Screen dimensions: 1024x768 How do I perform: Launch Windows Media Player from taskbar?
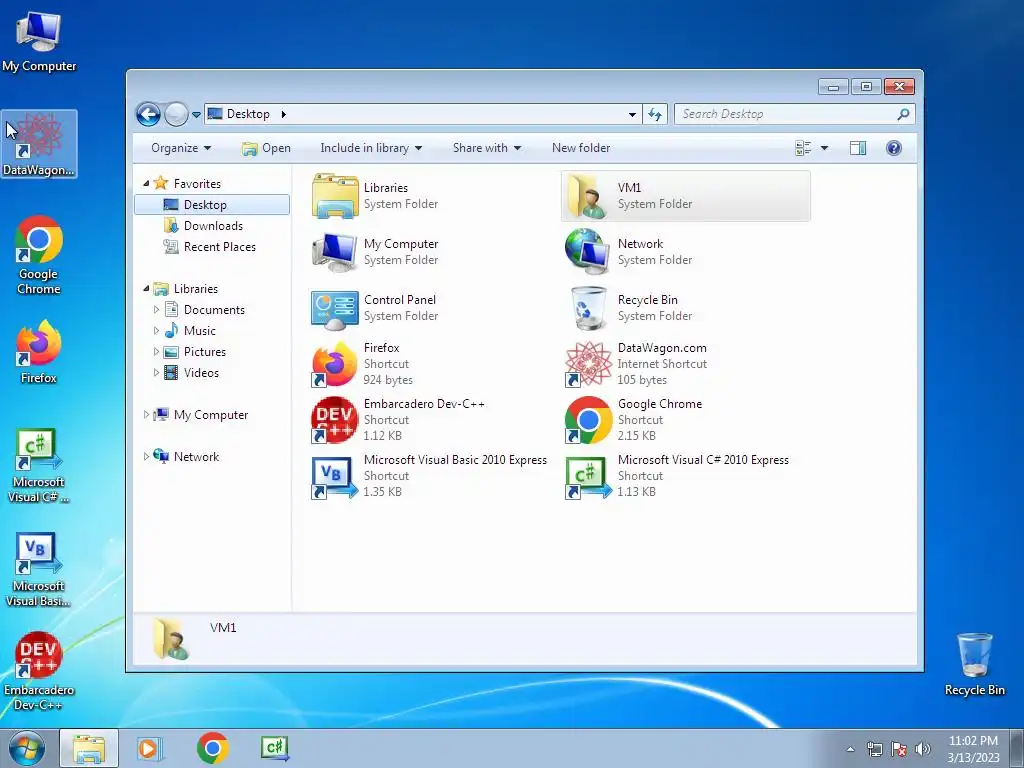[x=150, y=748]
